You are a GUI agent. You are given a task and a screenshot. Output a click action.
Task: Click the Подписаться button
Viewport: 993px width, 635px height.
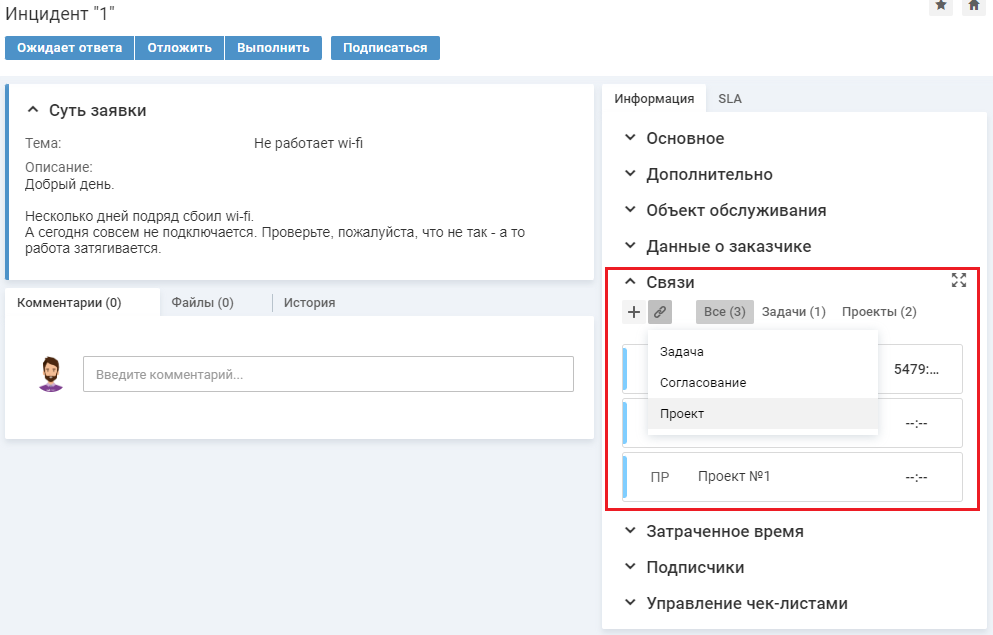click(x=385, y=48)
